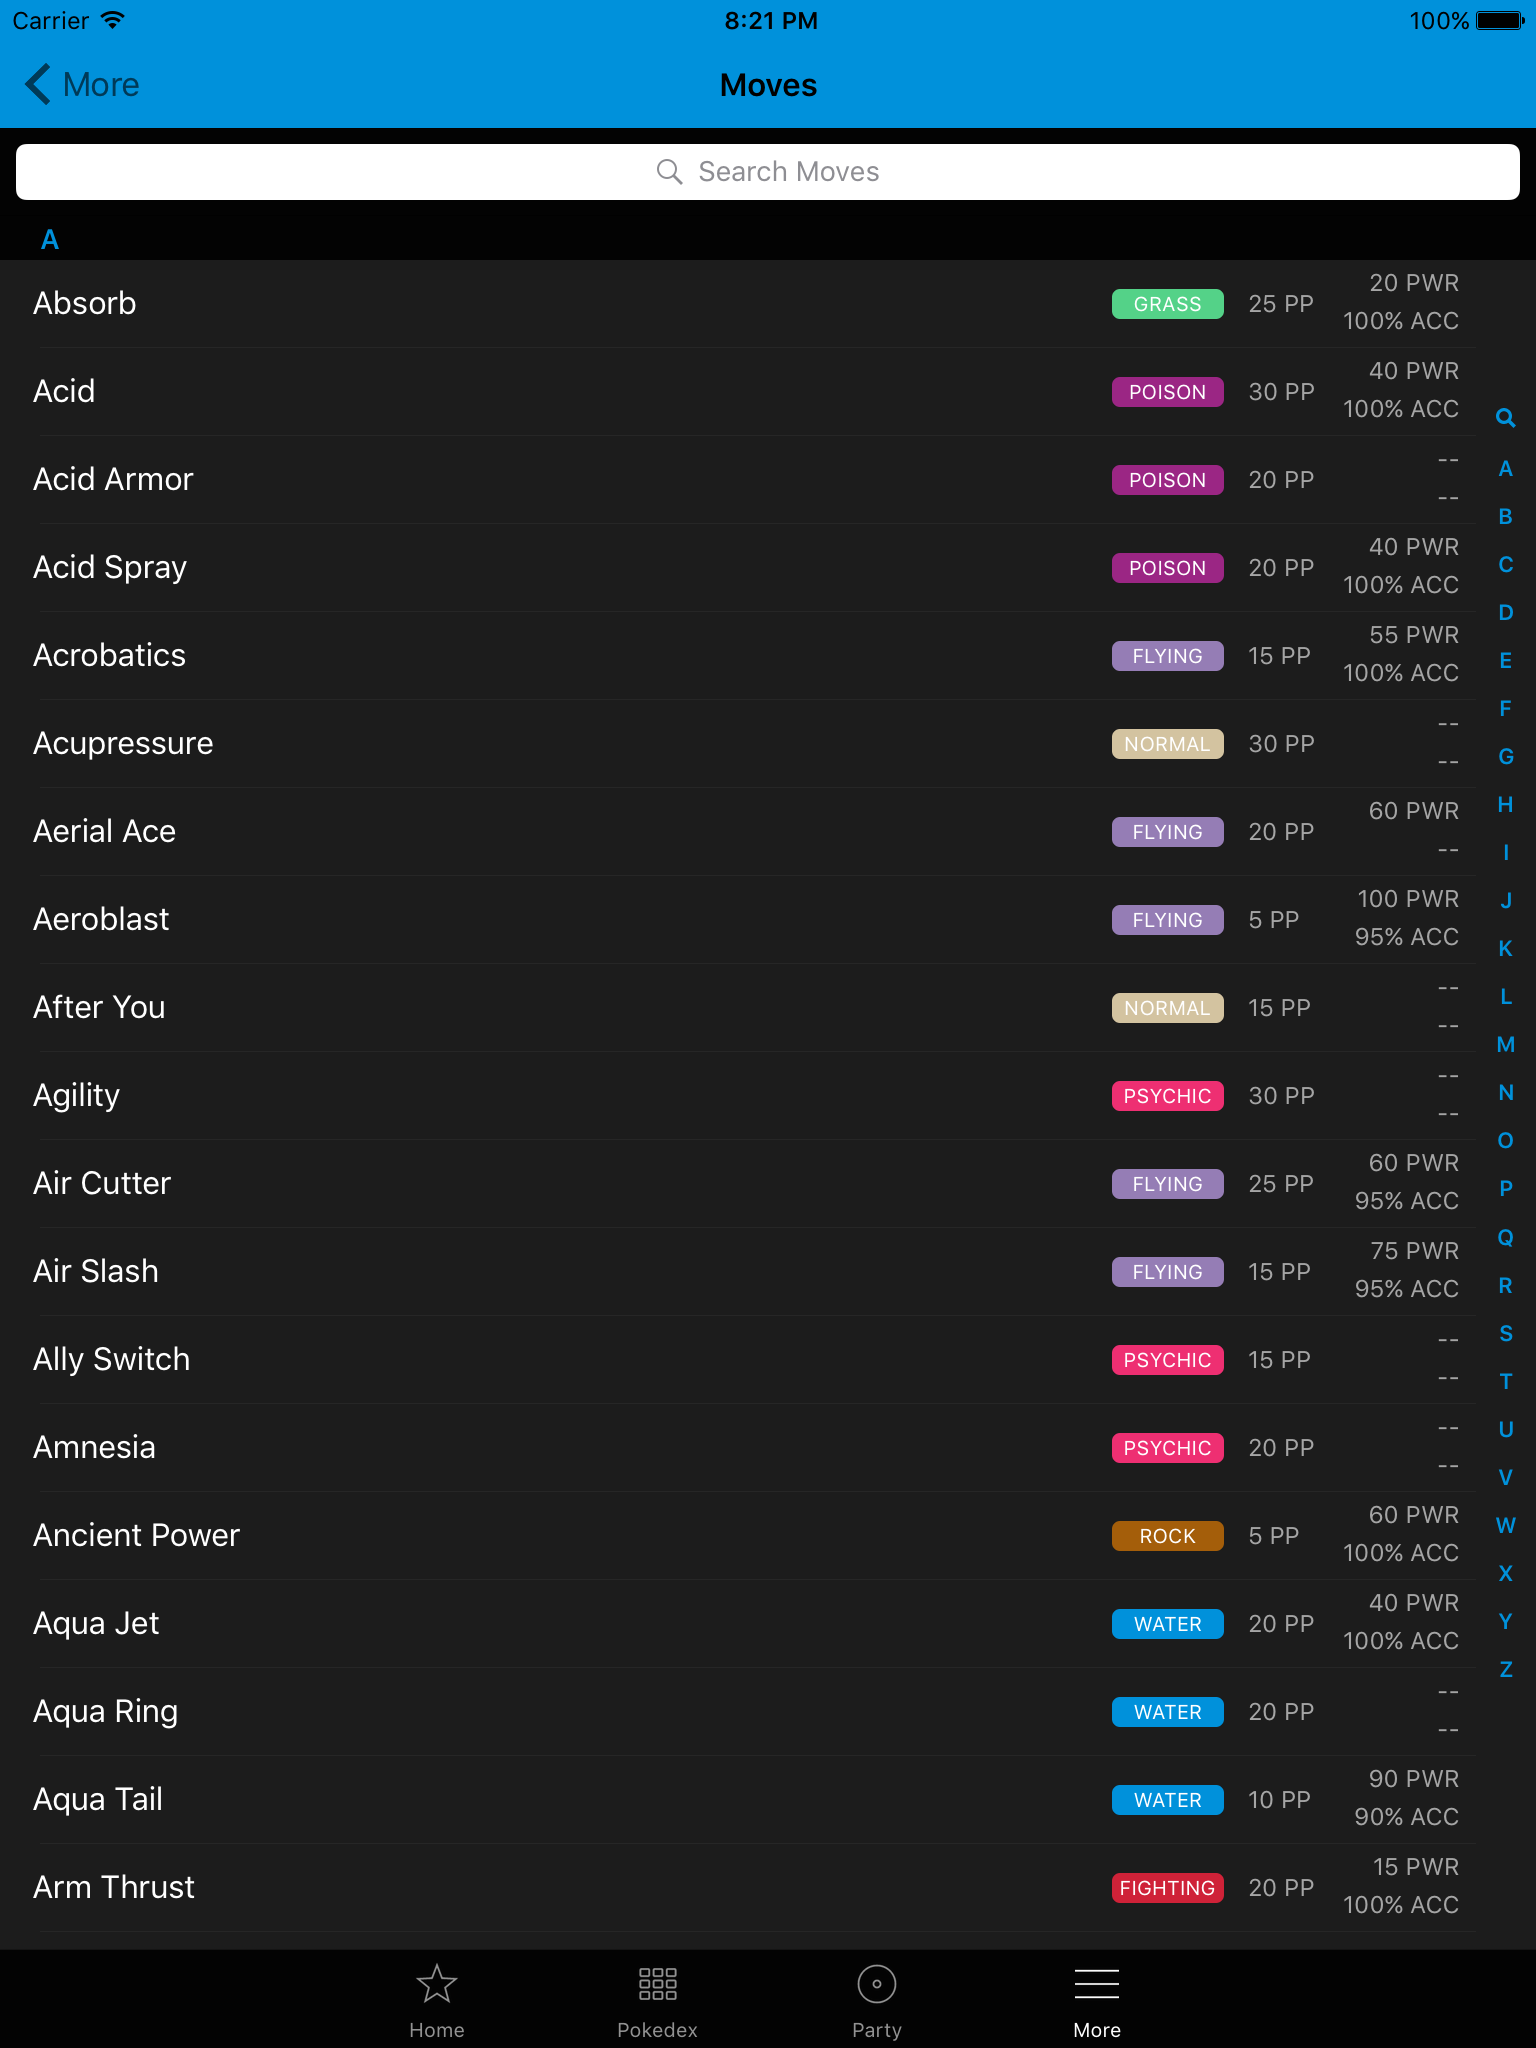
Task: Tap the POISON badge on Acid Armor
Action: click(1167, 480)
